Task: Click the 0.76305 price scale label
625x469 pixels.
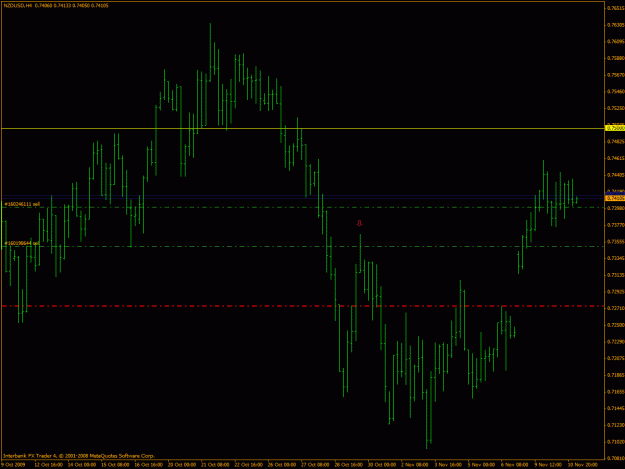Action: (x=616, y=25)
